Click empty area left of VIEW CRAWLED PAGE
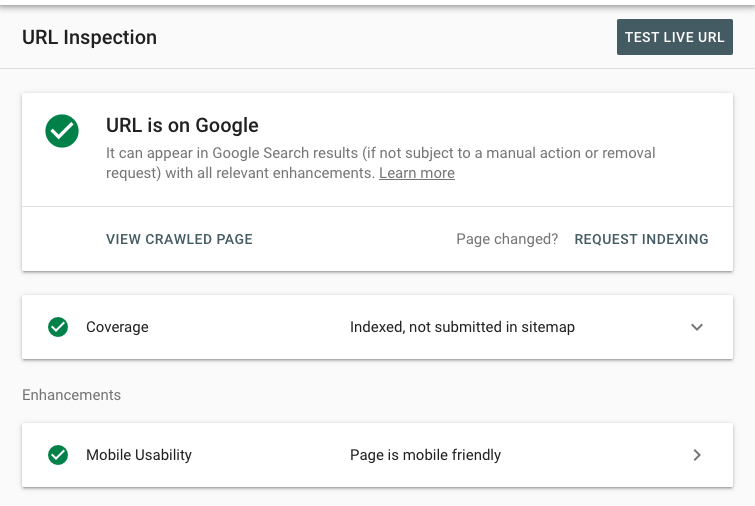This screenshot has width=755, height=506. pyautogui.click(x=64, y=239)
